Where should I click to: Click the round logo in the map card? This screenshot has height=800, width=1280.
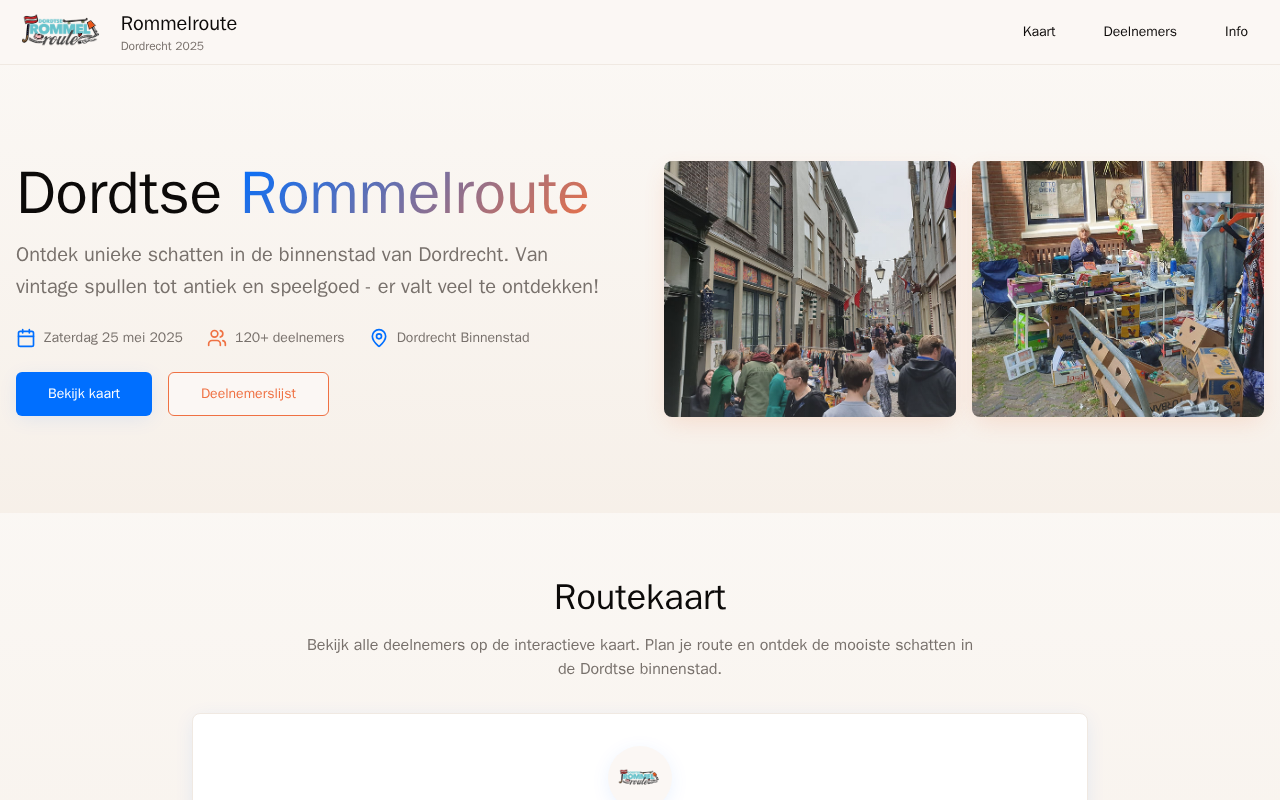pos(639,776)
